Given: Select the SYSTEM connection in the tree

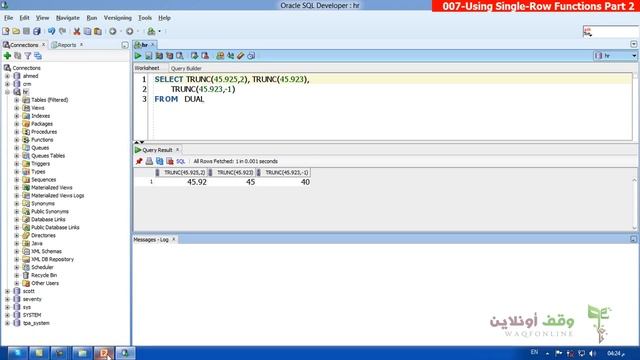Looking at the screenshot, I should pyautogui.click(x=32, y=315).
